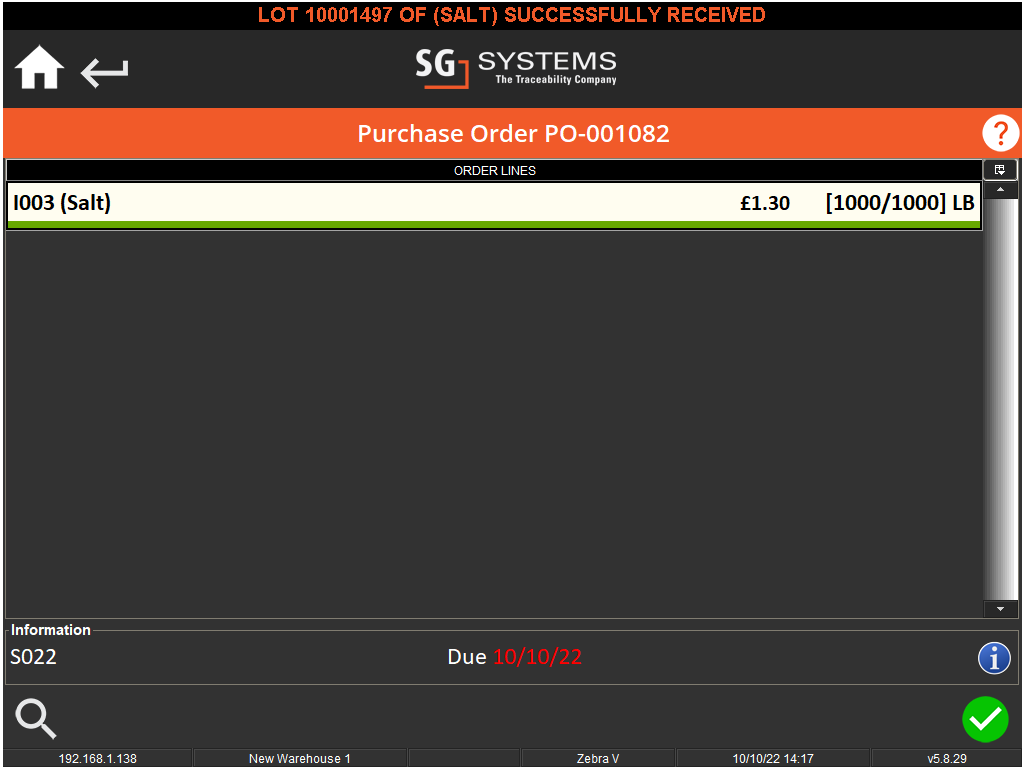Click the Purchase Order PO-001082 title bar

[513, 134]
